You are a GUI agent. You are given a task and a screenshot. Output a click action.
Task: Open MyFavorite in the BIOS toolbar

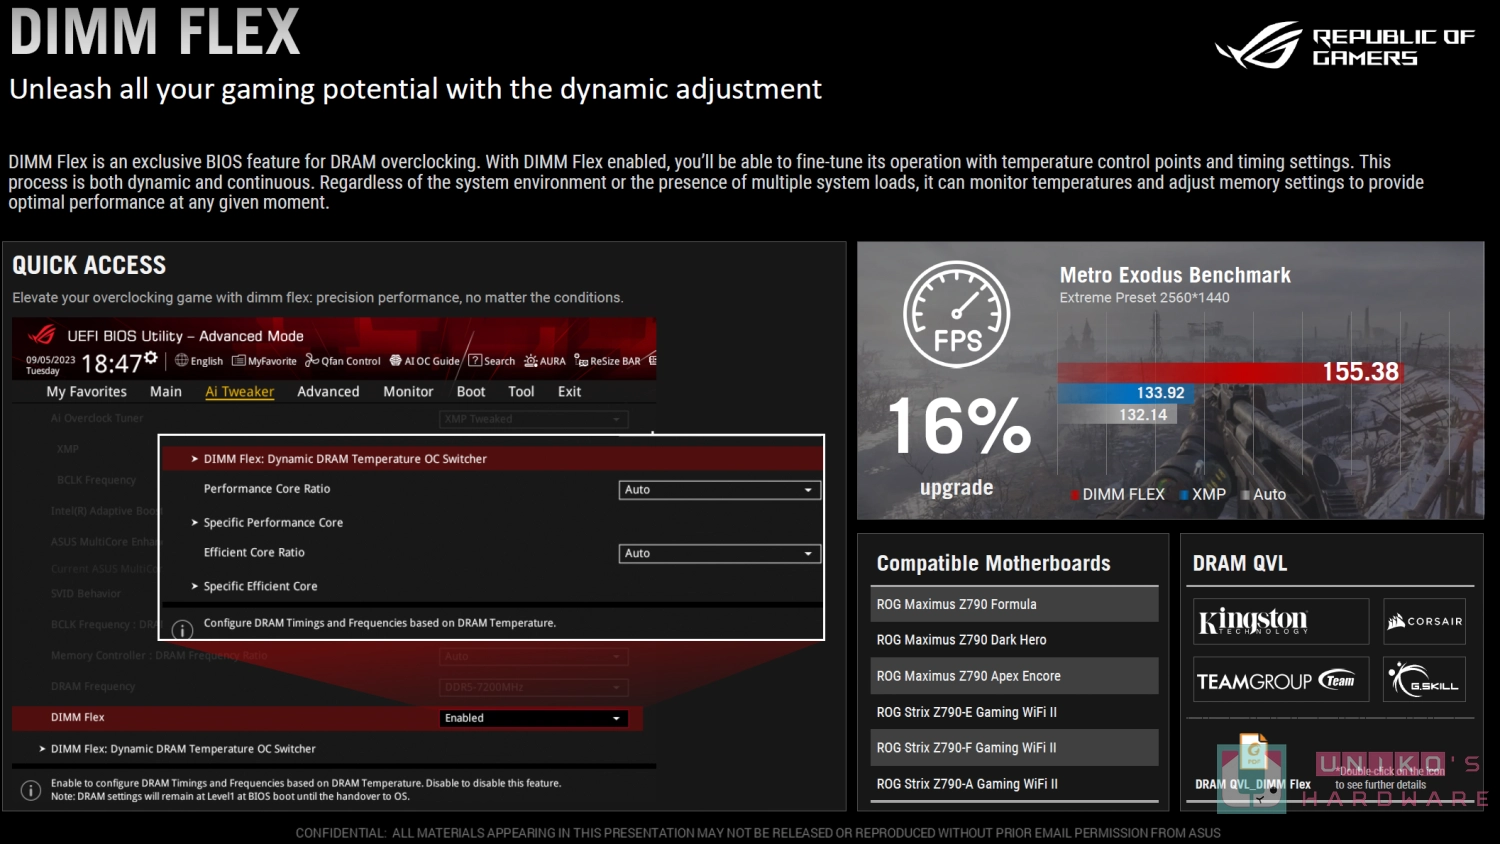(x=264, y=361)
